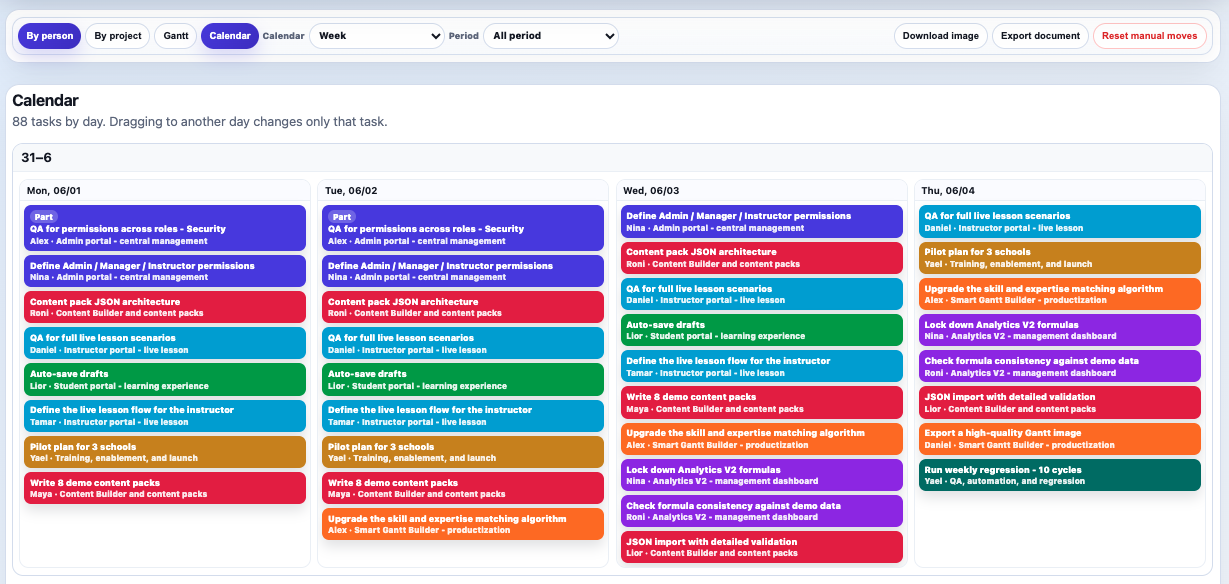Click the Part badge on Monday's task
Image resolution: width=1229 pixels, height=584 pixels.
[43, 216]
